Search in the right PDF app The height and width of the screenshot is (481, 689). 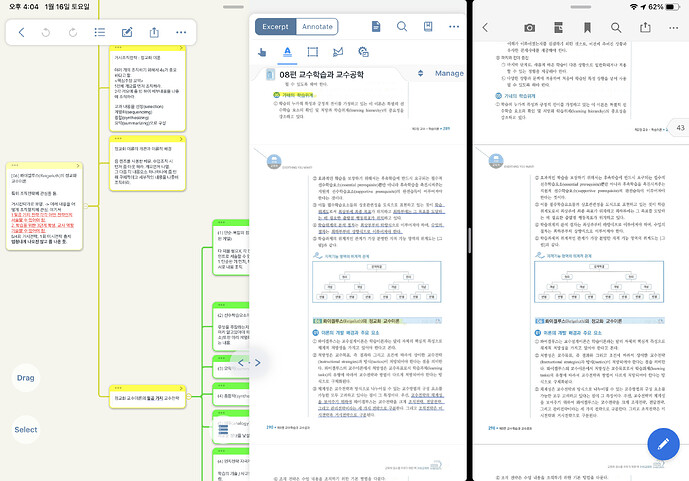coord(616,28)
